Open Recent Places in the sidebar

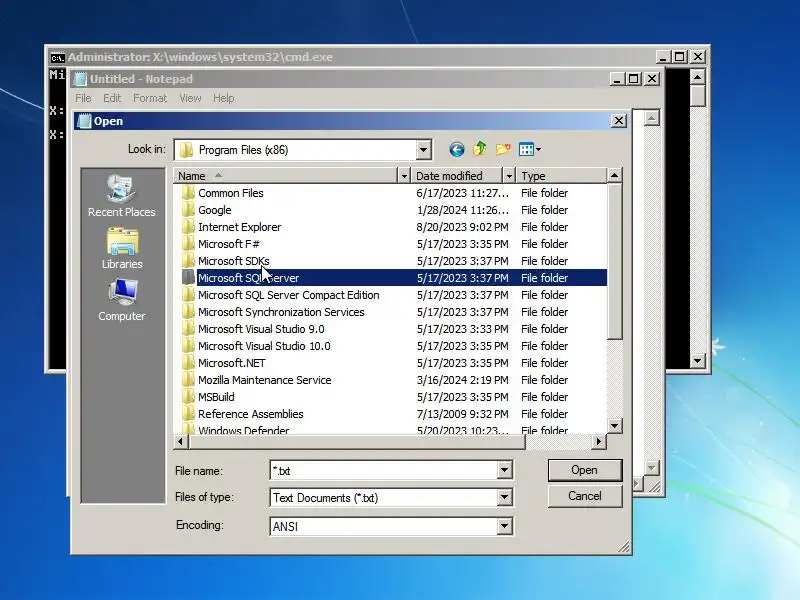pos(121,196)
